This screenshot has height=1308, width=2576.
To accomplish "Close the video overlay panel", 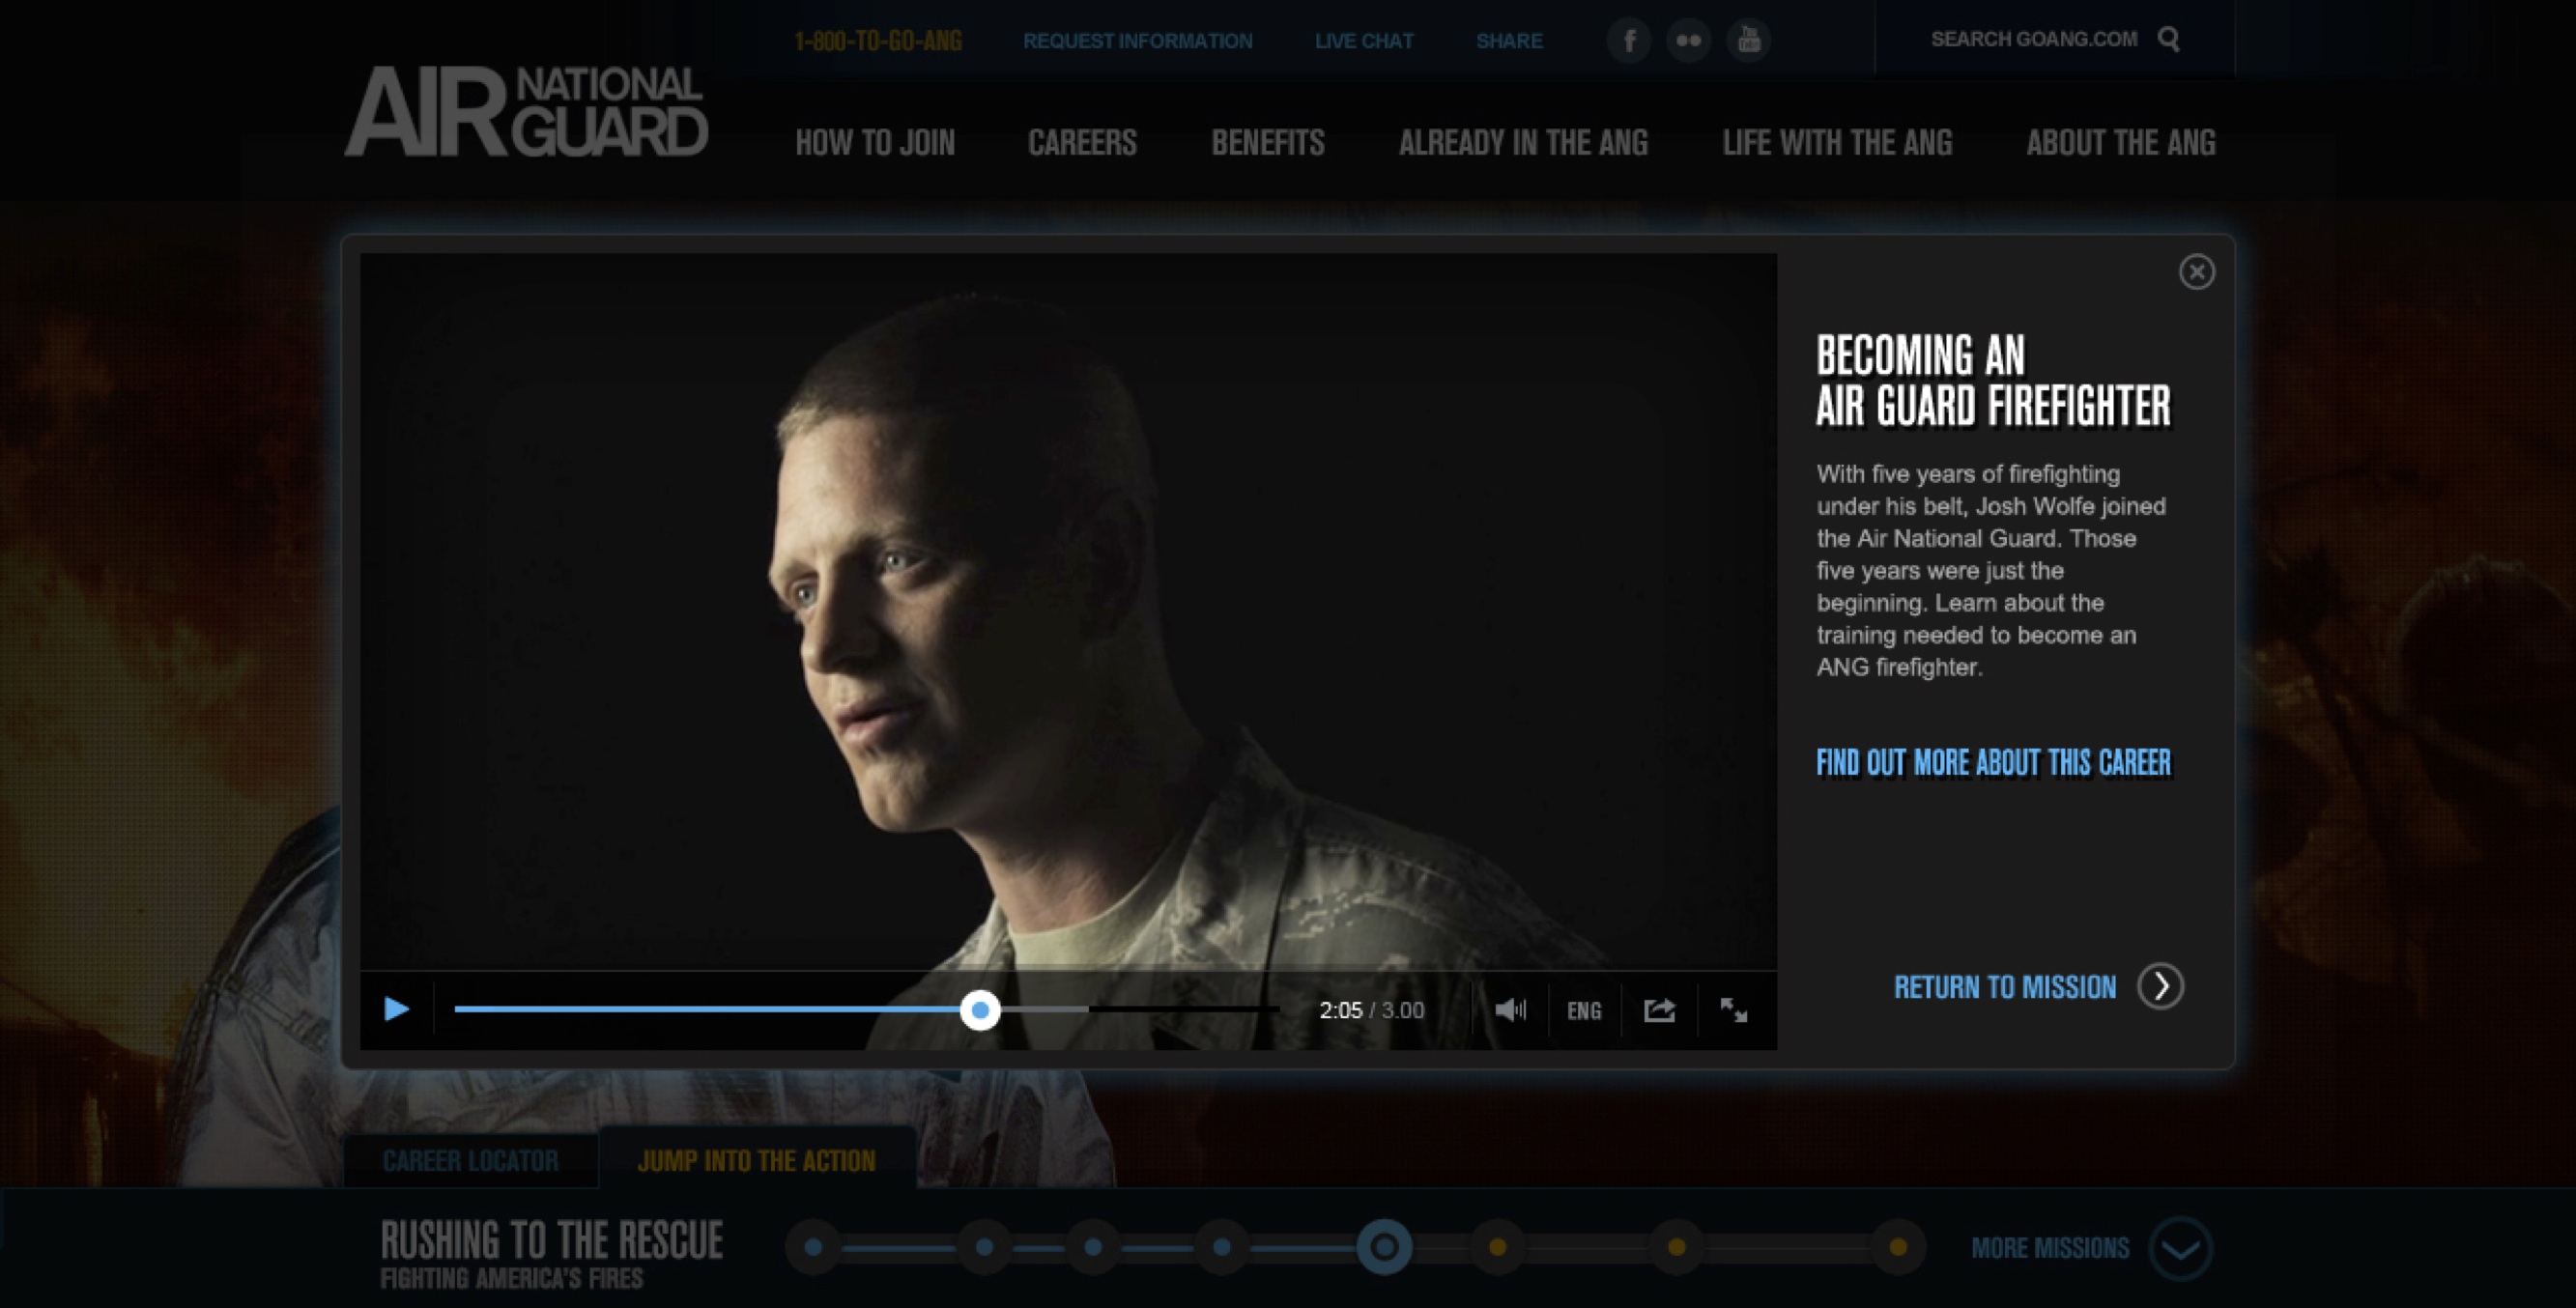I will (2196, 272).
